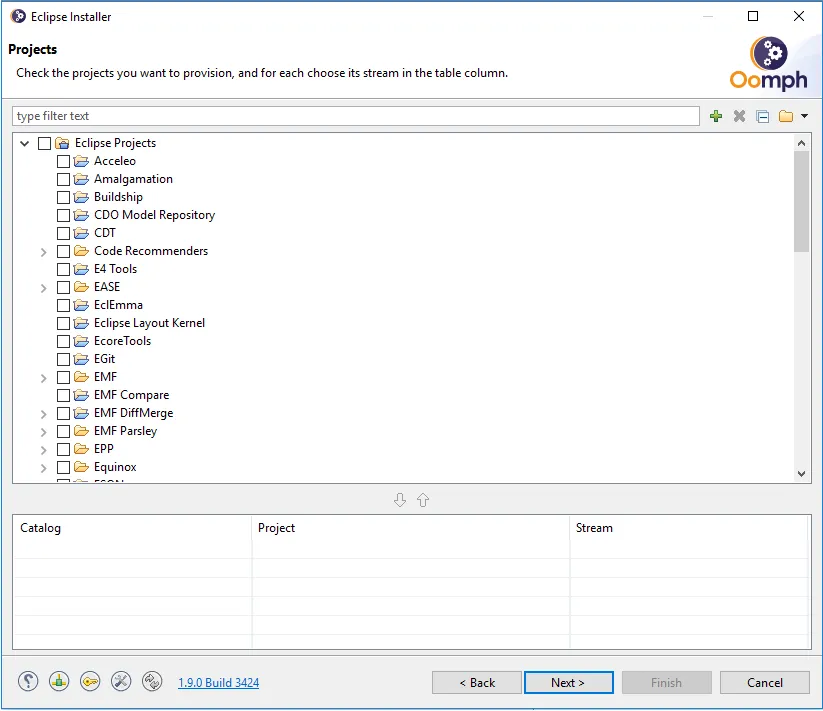Click the EGit folder icon
This screenshot has height=711, width=823.
click(81, 359)
